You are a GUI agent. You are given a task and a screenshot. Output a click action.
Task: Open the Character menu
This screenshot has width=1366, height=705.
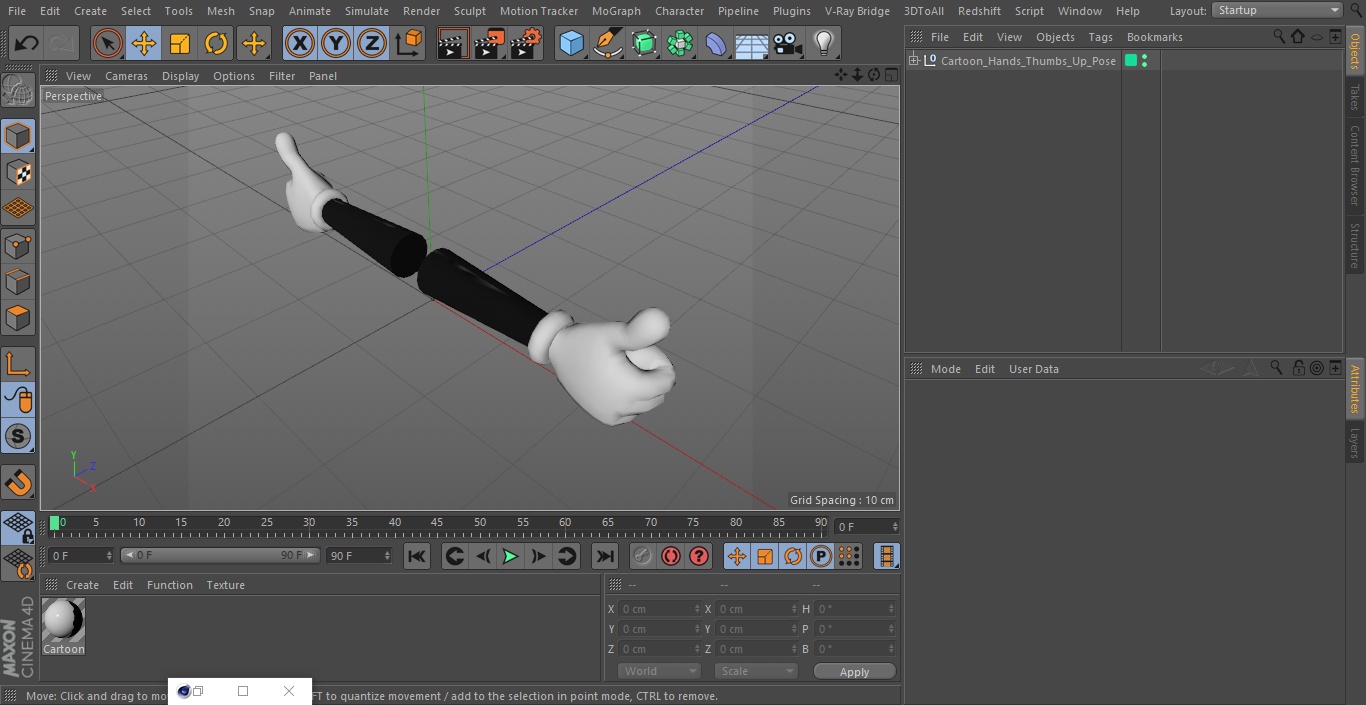(x=680, y=11)
